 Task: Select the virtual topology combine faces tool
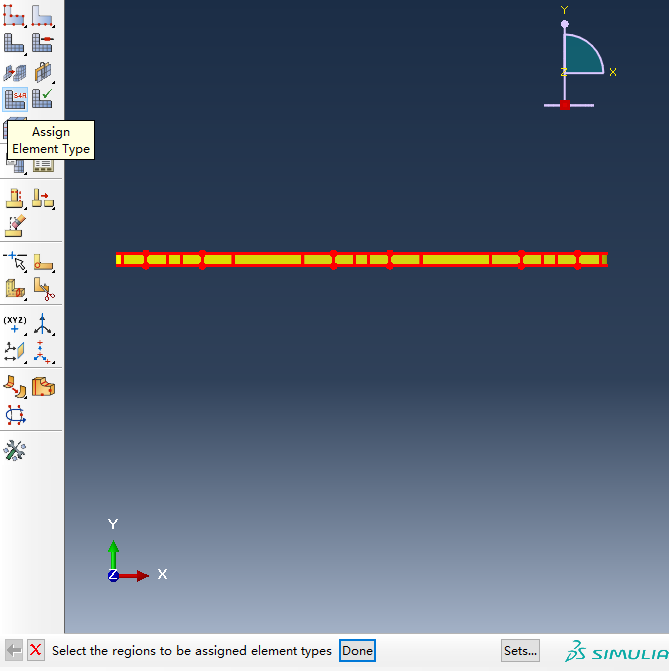(15, 199)
